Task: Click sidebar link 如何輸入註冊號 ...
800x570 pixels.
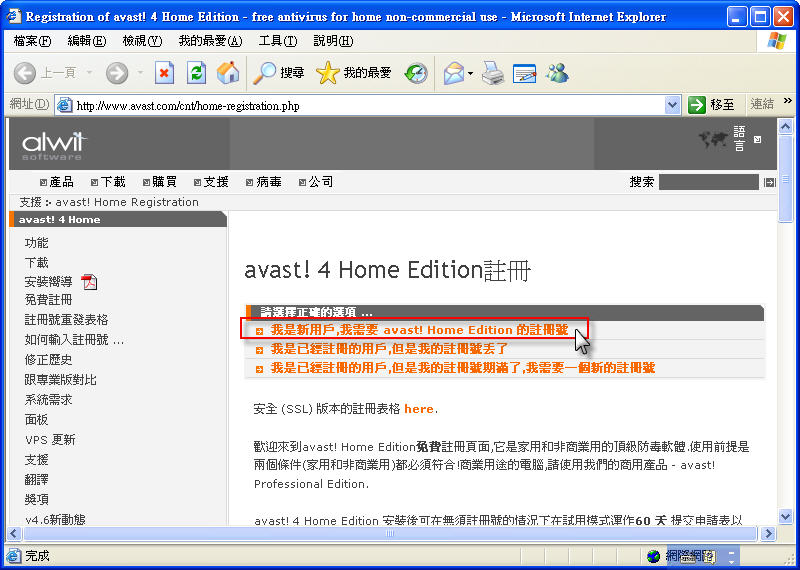Action: (x=74, y=340)
